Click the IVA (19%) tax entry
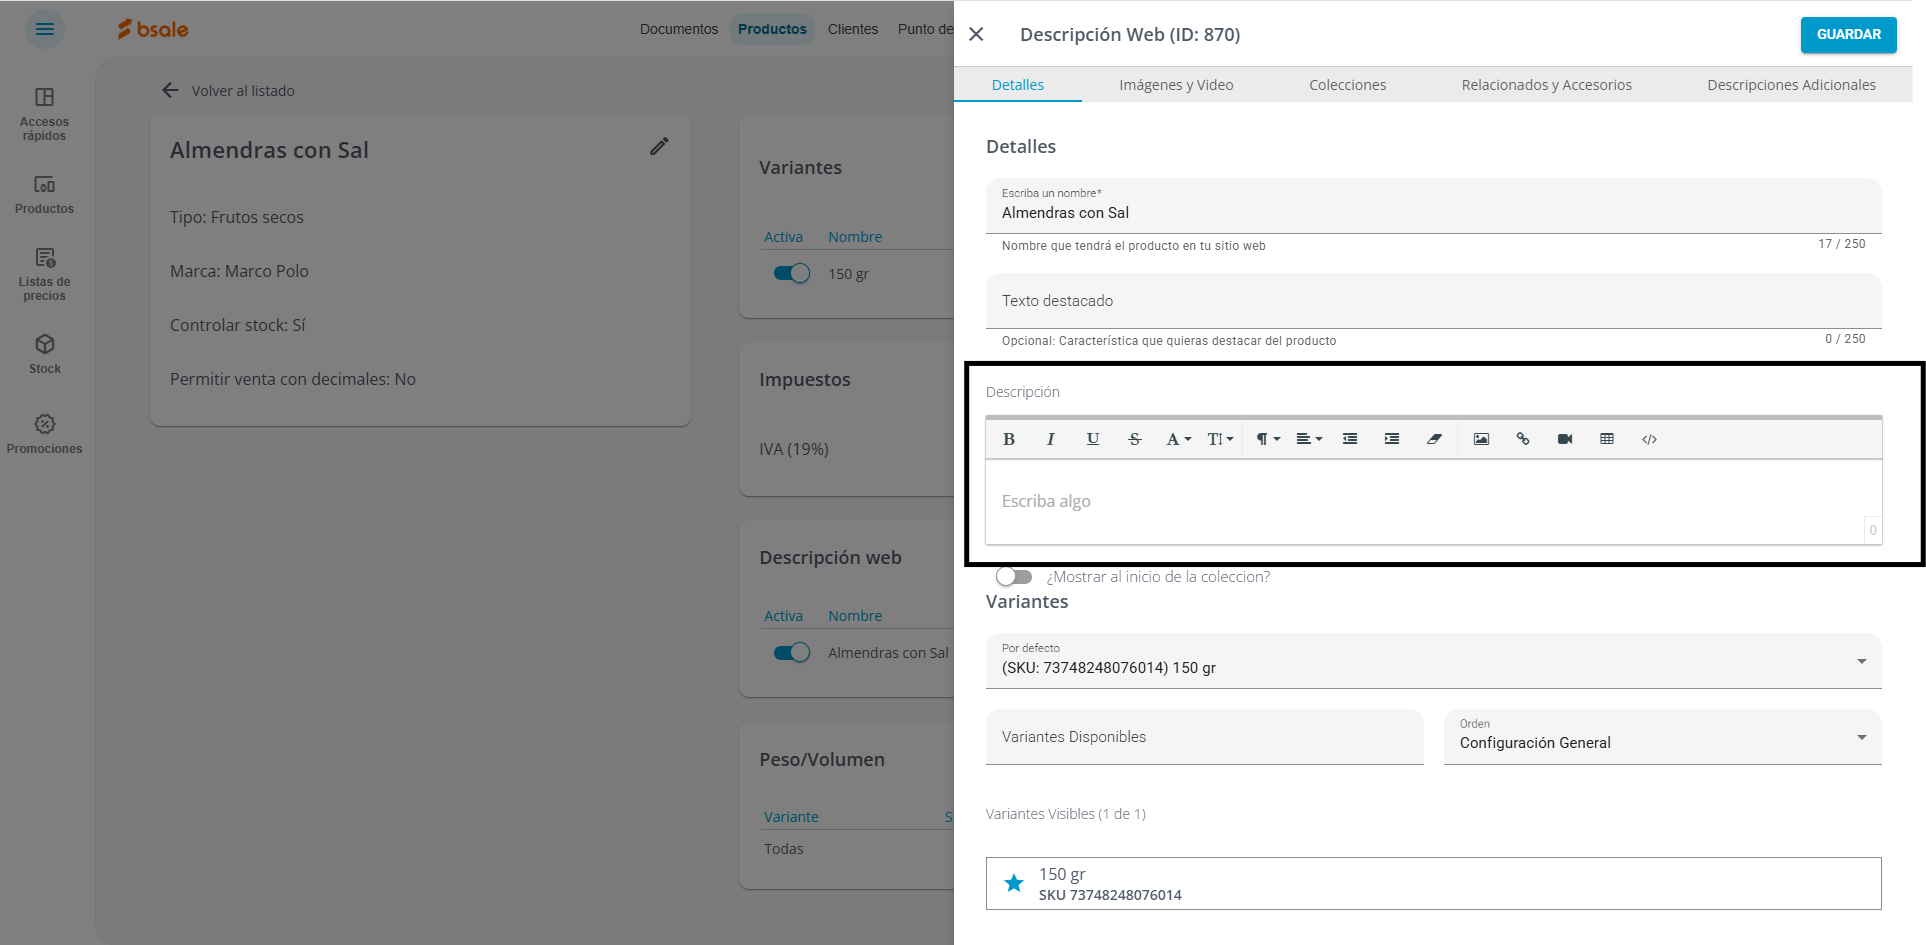 (x=794, y=449)
